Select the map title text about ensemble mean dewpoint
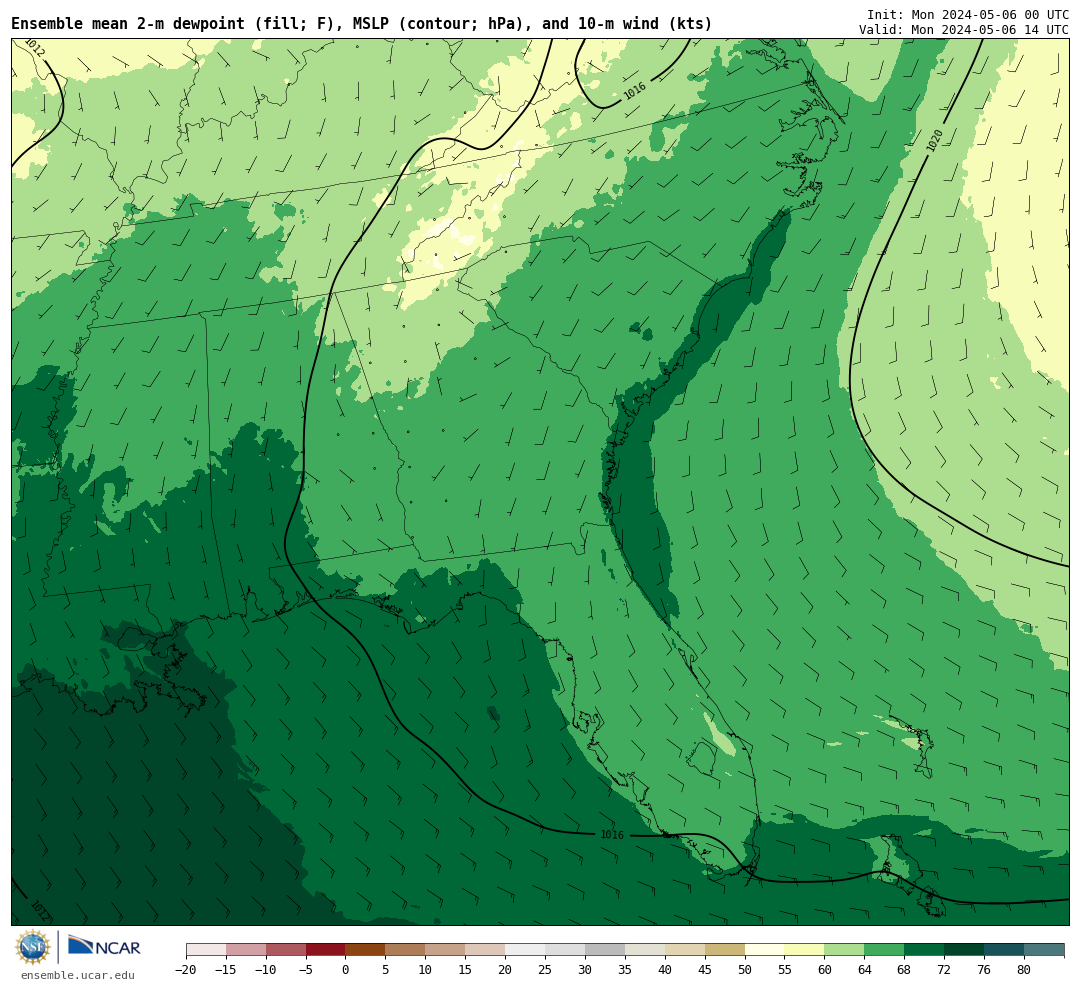This screenshot has height=988, width=1080. [362, 24]
